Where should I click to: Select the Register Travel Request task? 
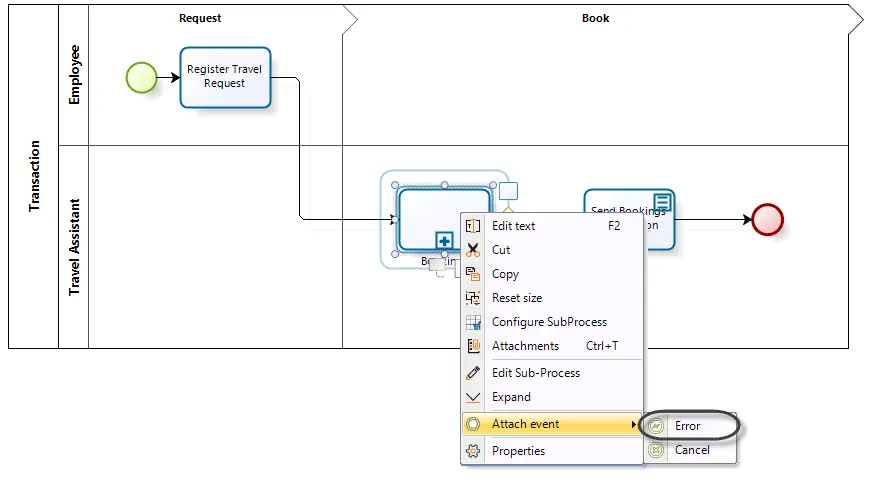(x=225, y=77)
